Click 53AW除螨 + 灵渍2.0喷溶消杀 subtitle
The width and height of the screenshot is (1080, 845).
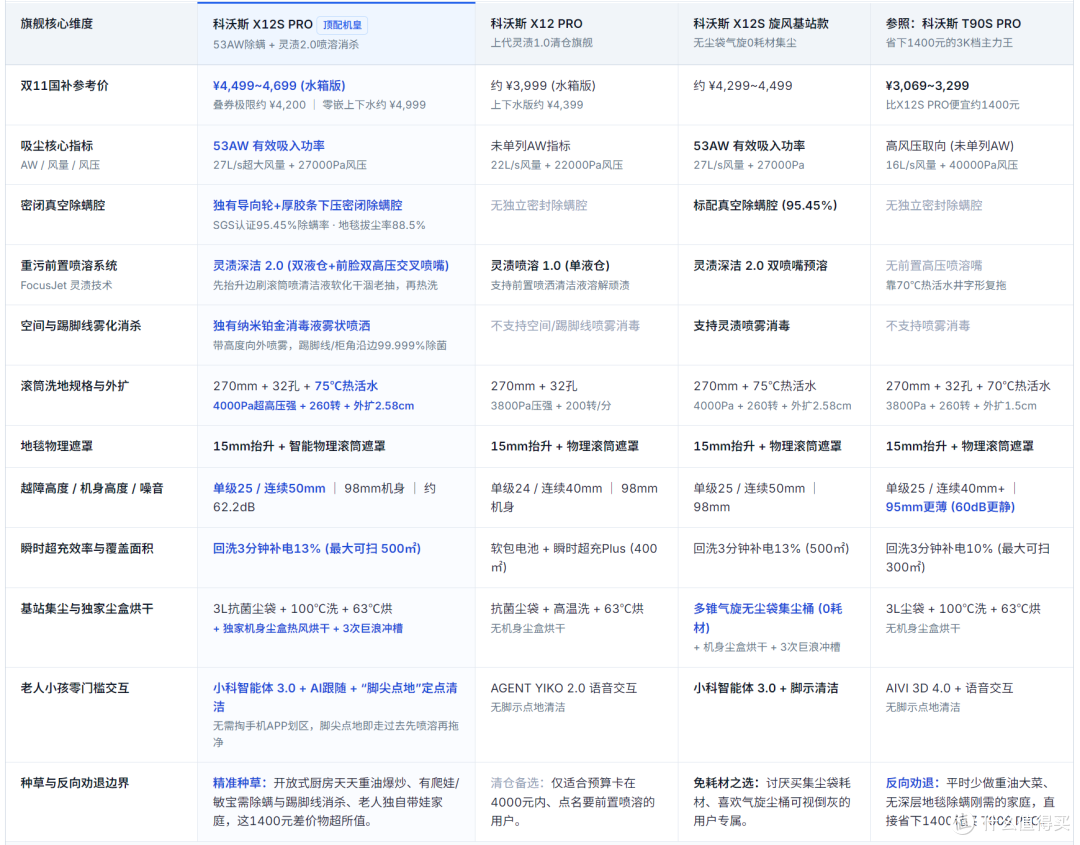pyautogui.click(x=285, y=44)
